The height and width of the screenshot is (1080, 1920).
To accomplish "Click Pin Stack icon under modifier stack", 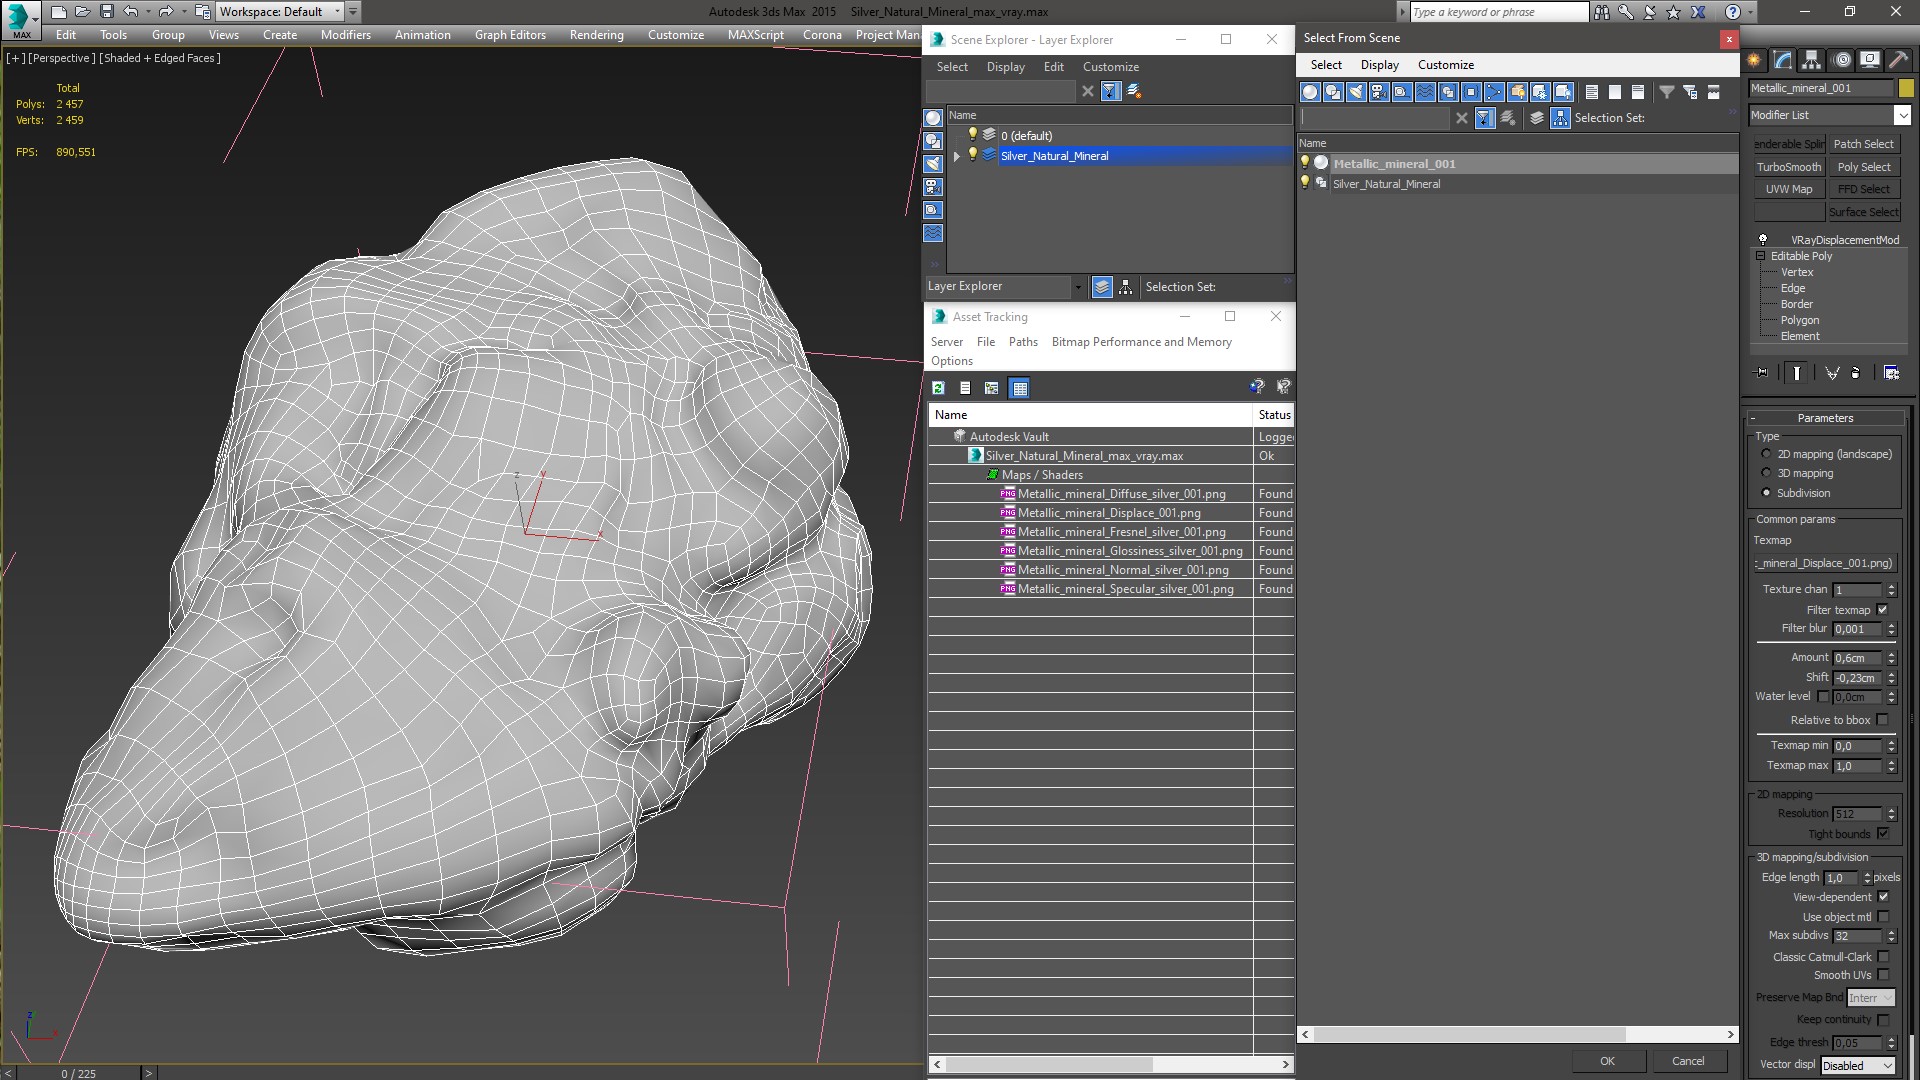I will 1762,373.
